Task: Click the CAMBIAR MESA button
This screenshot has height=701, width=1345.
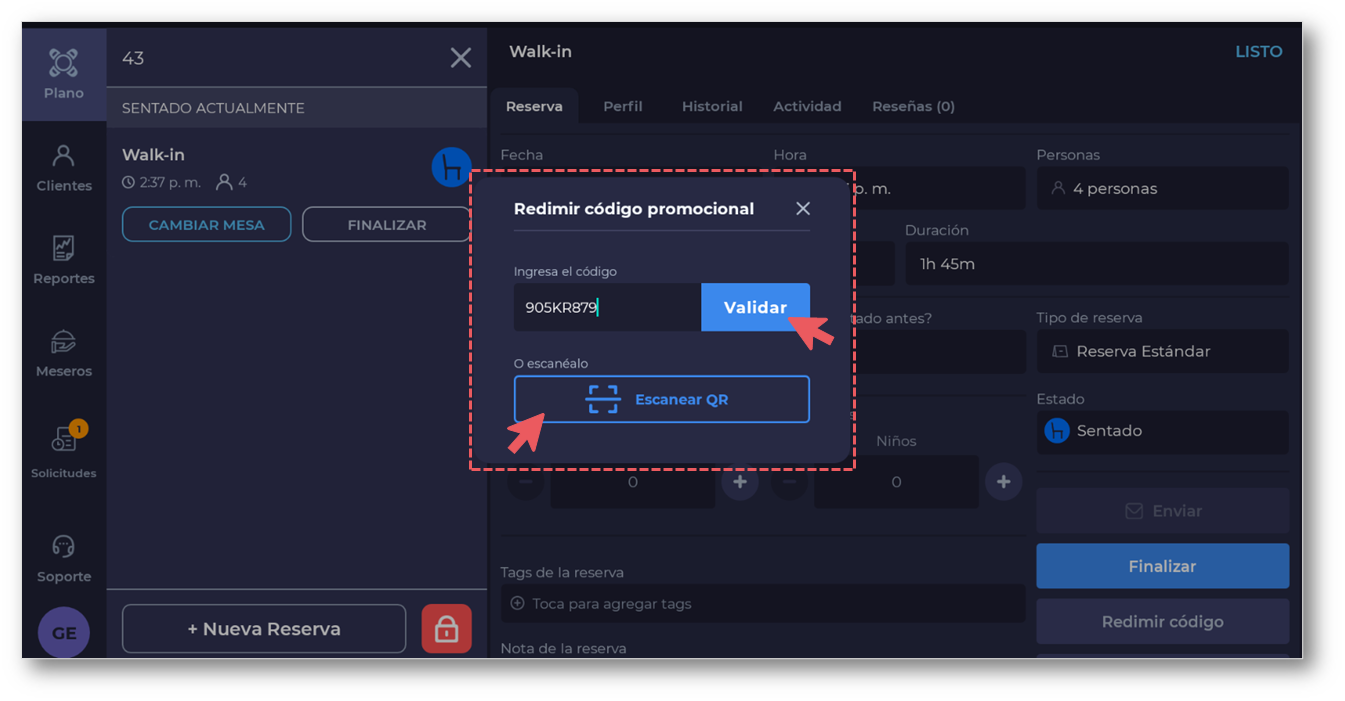Action: pyautogui.click(x=206, y=225)
